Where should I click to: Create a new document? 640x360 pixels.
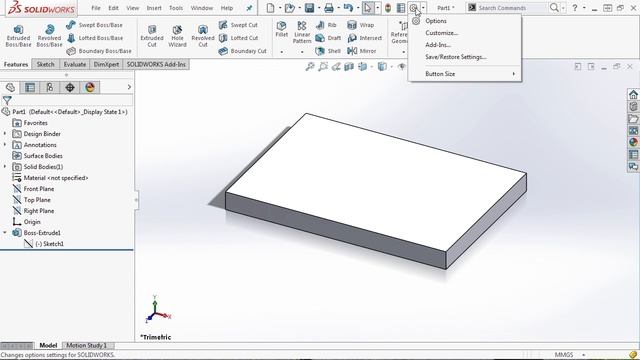click(x=270, y=8)
